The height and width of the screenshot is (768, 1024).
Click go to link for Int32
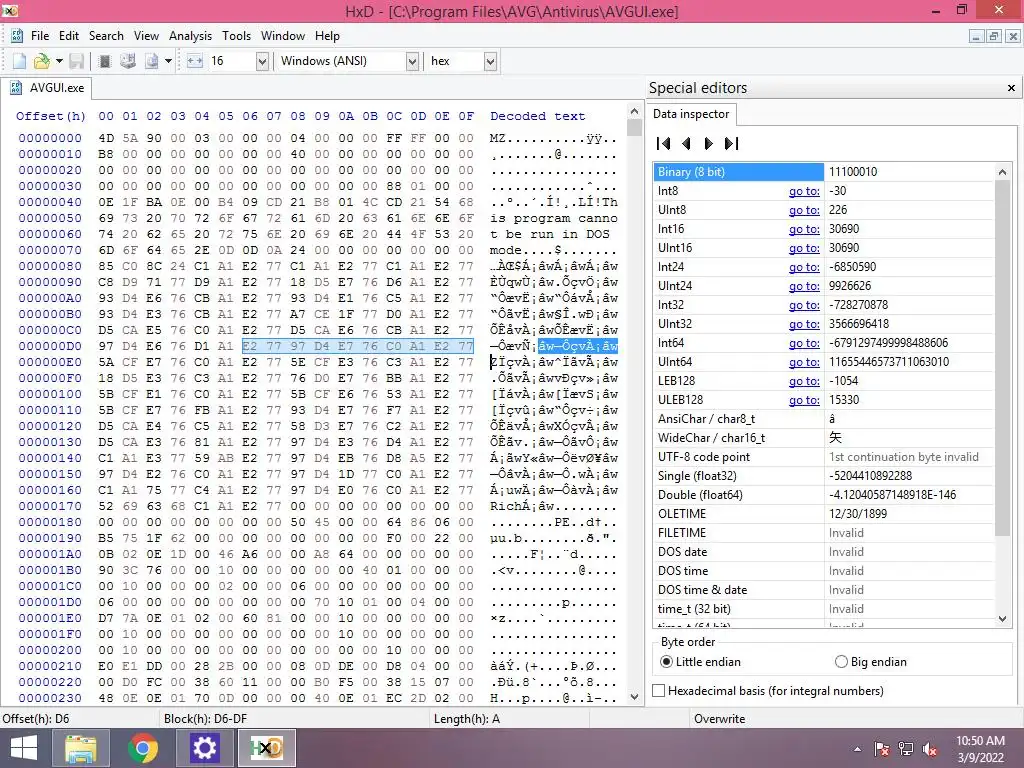pos(804,305)
